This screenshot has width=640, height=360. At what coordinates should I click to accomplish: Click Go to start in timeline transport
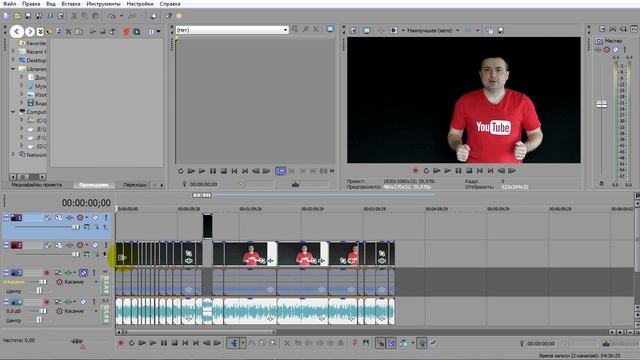(x=185, y=343)
